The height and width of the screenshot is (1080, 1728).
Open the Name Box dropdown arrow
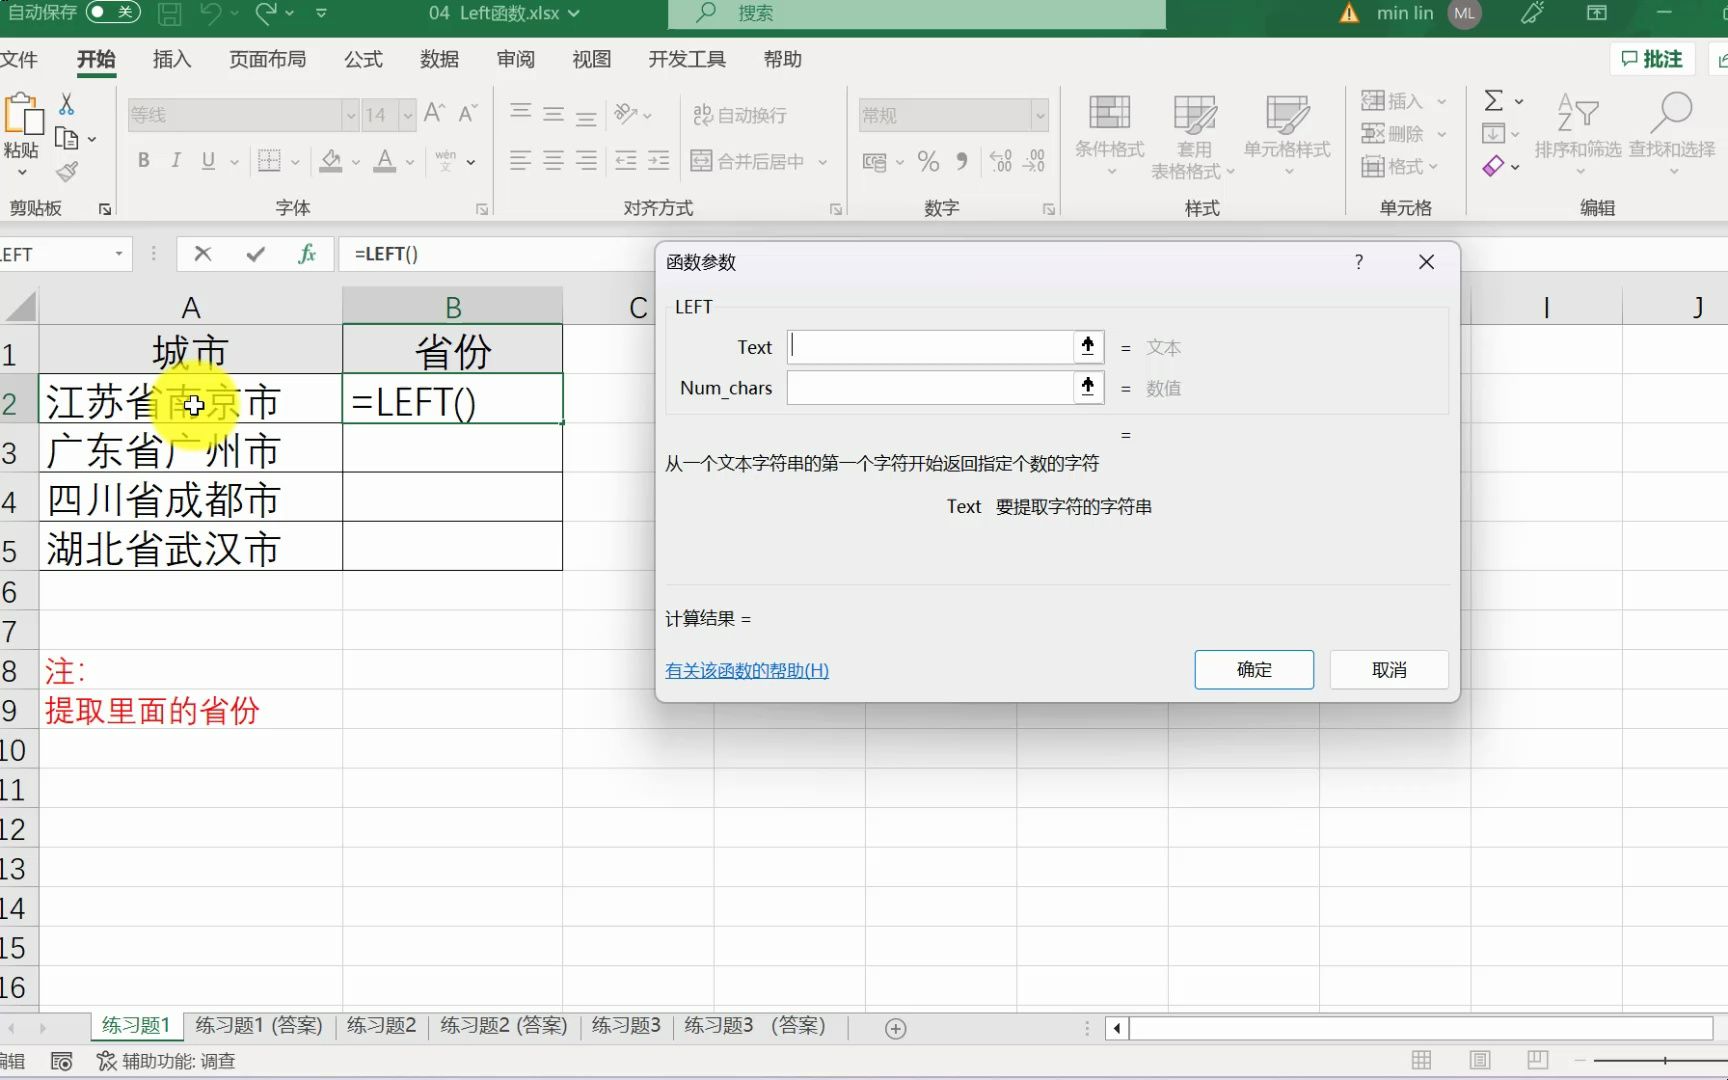(x=119, y=254)
